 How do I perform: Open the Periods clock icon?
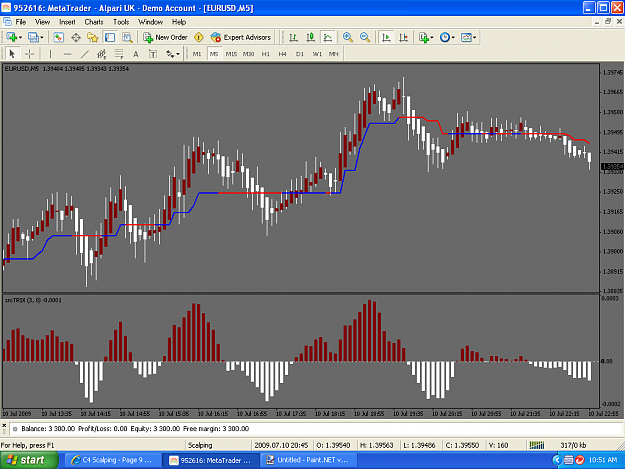click(444, 37)
